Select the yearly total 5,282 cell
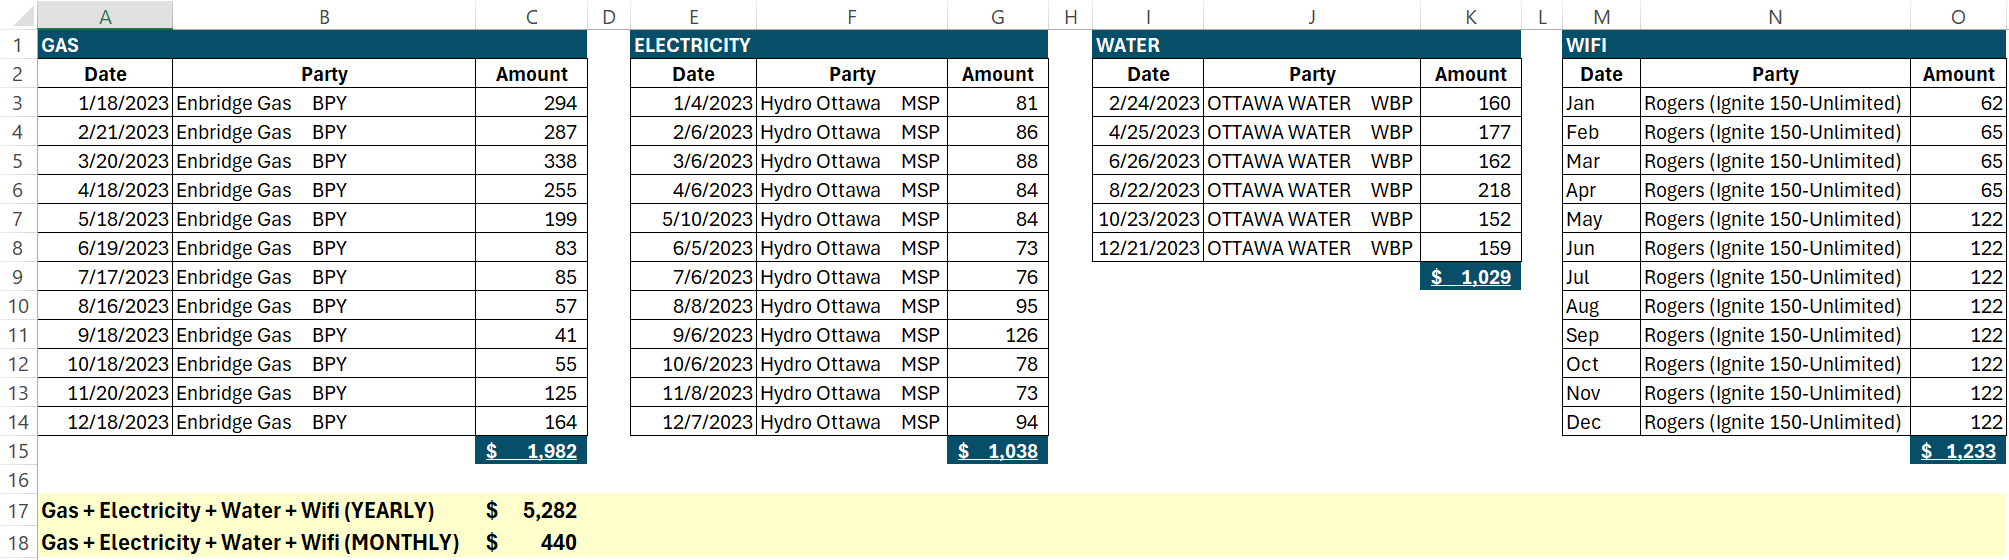 (x=531, y=511)
